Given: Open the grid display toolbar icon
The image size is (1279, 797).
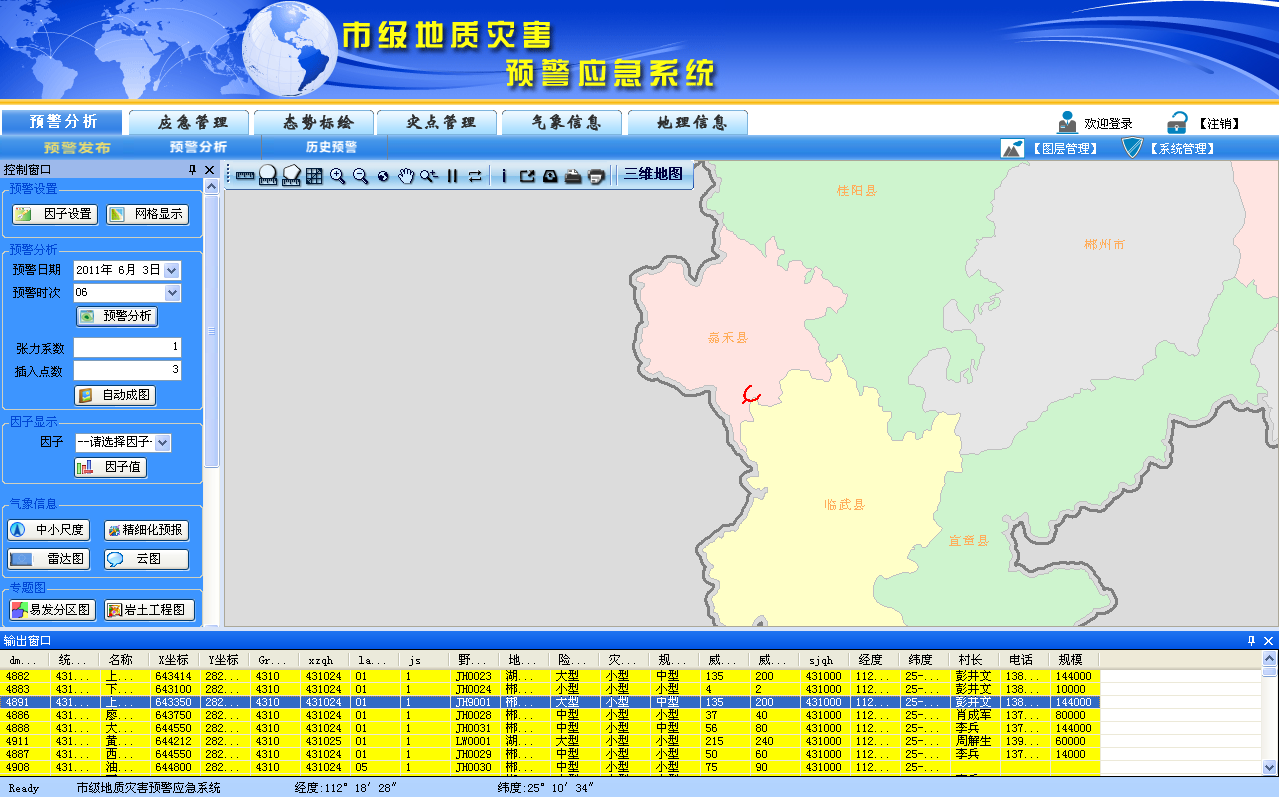Looking at the screenshot, I should [314, 175].
